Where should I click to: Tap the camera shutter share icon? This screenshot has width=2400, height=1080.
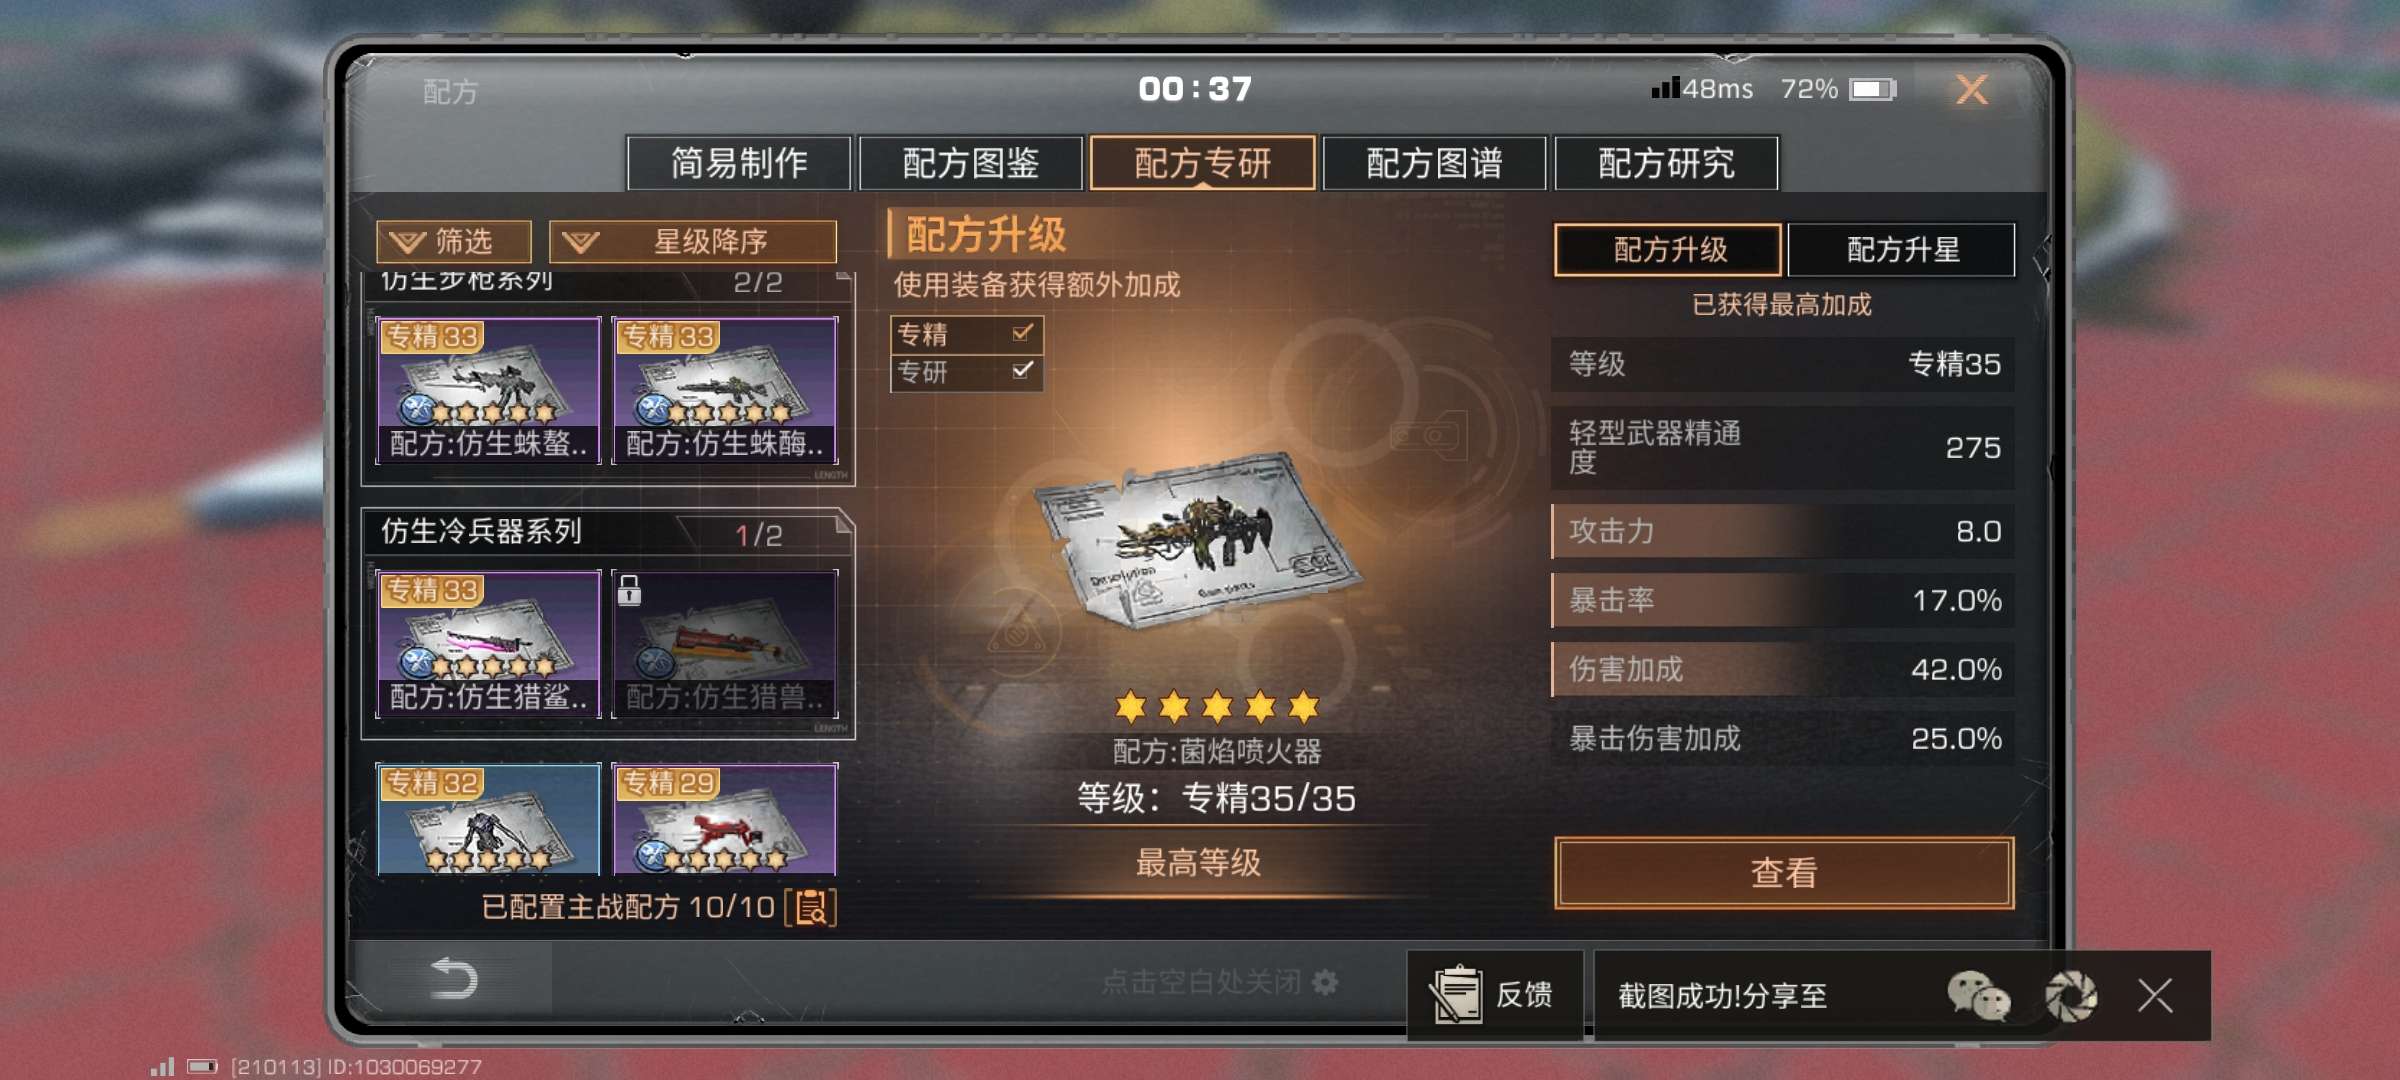[2070, 996]
